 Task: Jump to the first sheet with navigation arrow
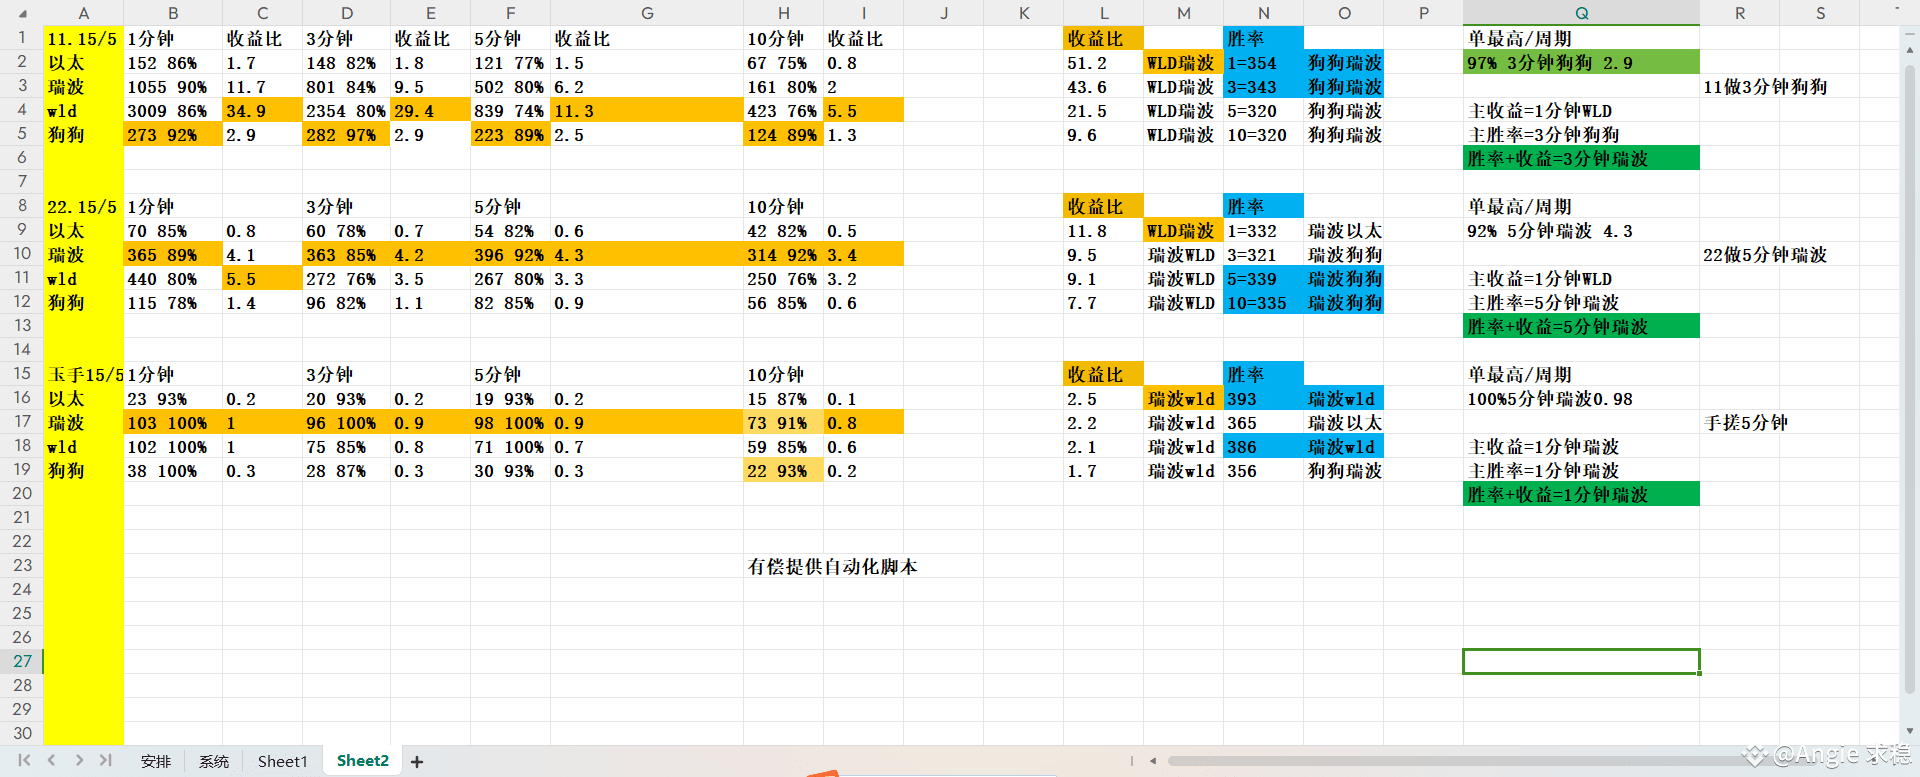pos(24,761)
